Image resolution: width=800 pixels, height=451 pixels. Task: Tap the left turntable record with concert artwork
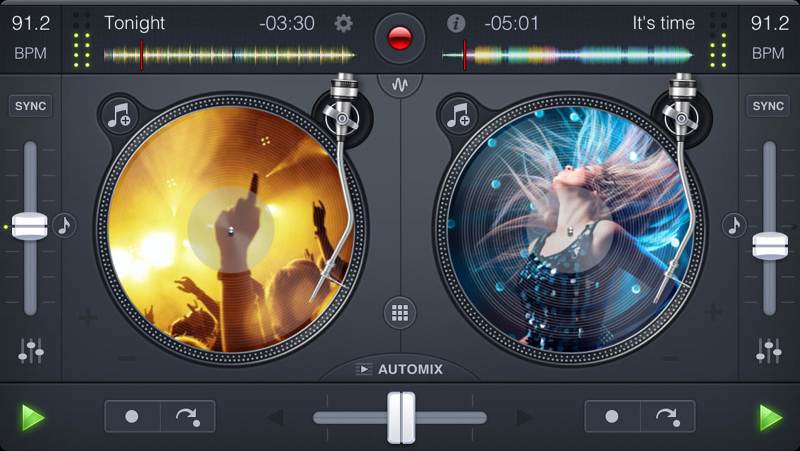(x=231, y=230)
